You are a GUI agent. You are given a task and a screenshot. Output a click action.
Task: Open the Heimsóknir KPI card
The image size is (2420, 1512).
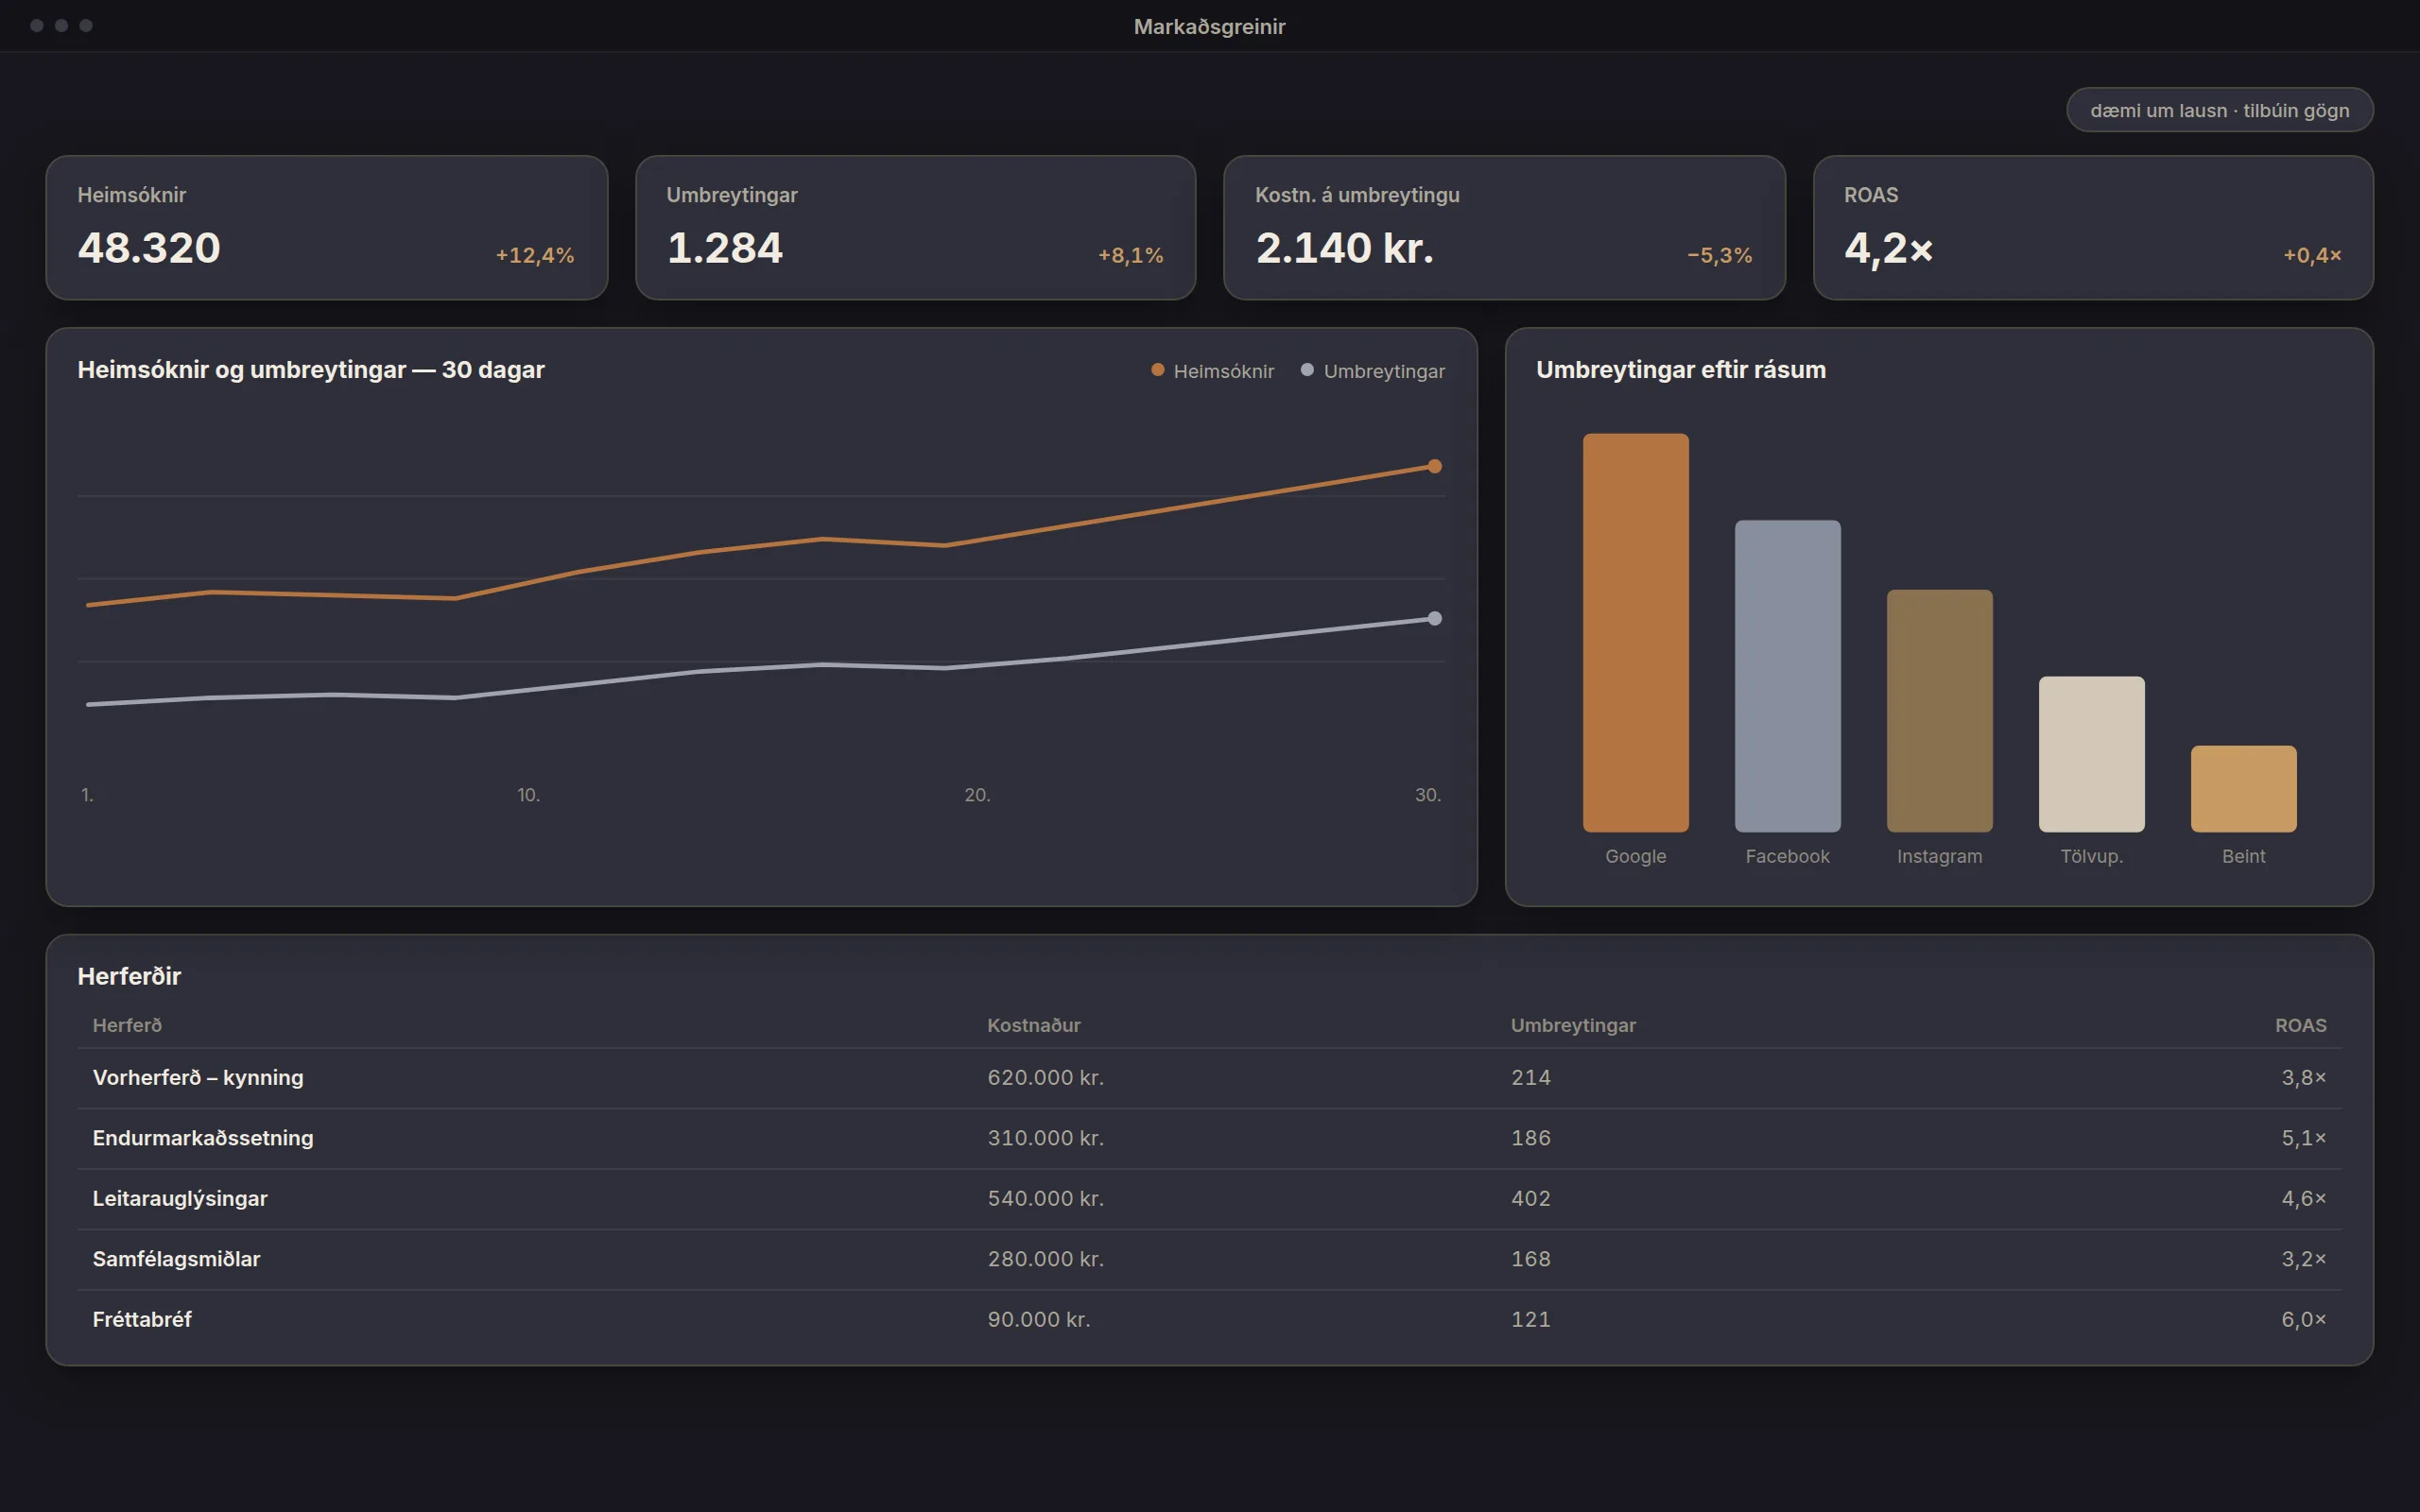coord(327,227)
